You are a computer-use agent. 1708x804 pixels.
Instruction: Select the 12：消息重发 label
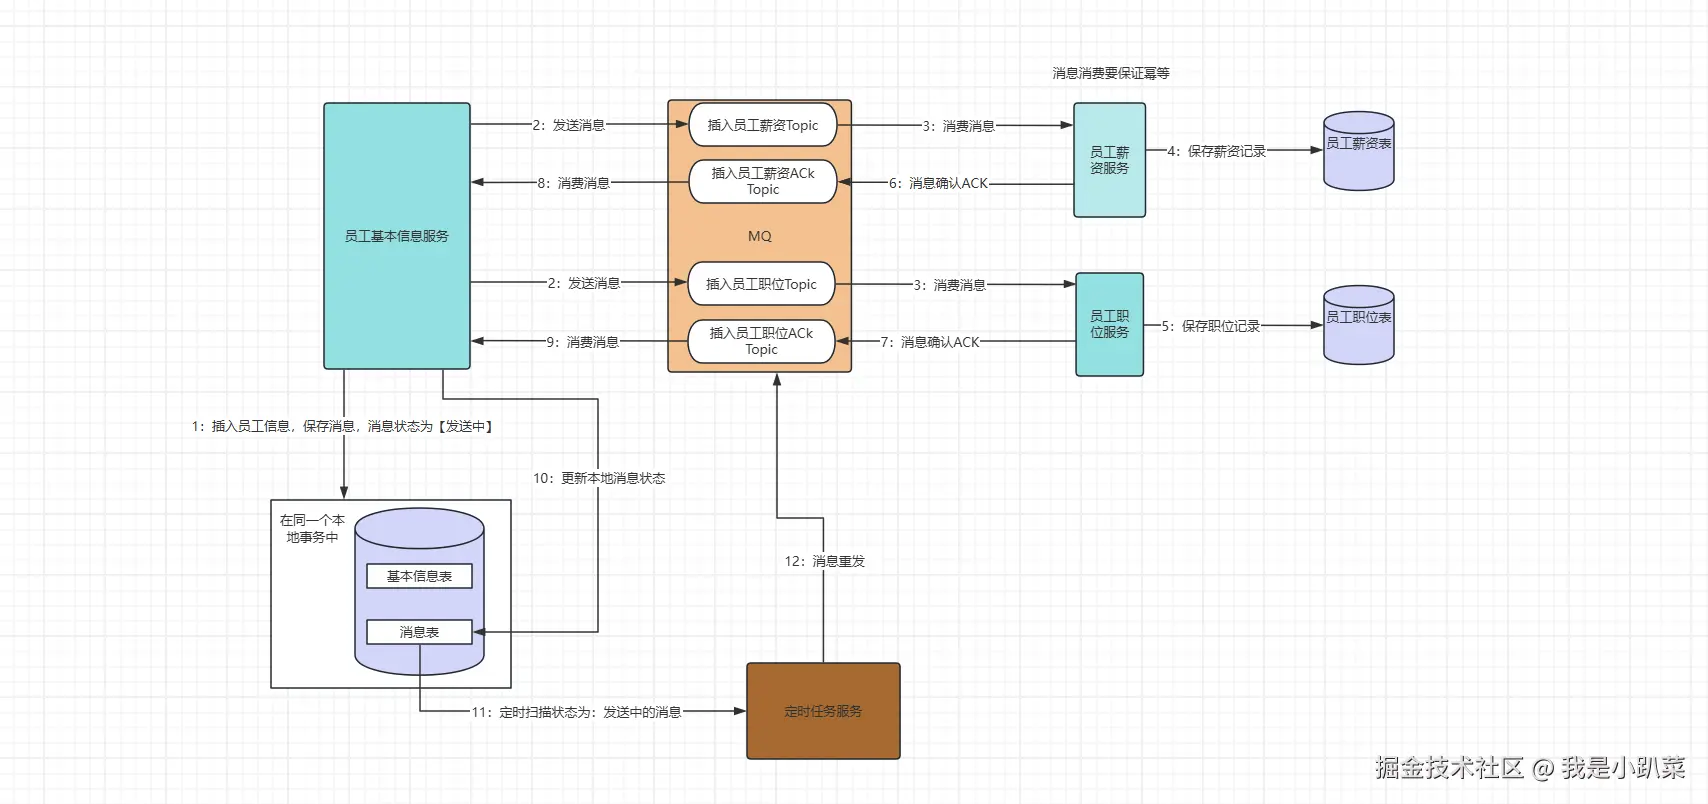(x=824, y=561)
